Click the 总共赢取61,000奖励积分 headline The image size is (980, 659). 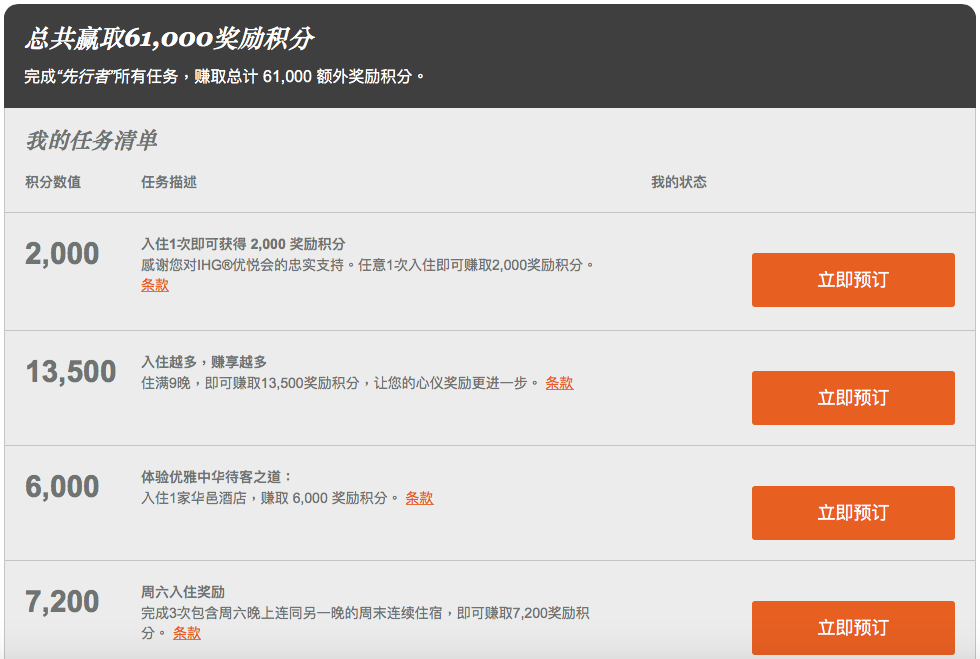point(169,38)
